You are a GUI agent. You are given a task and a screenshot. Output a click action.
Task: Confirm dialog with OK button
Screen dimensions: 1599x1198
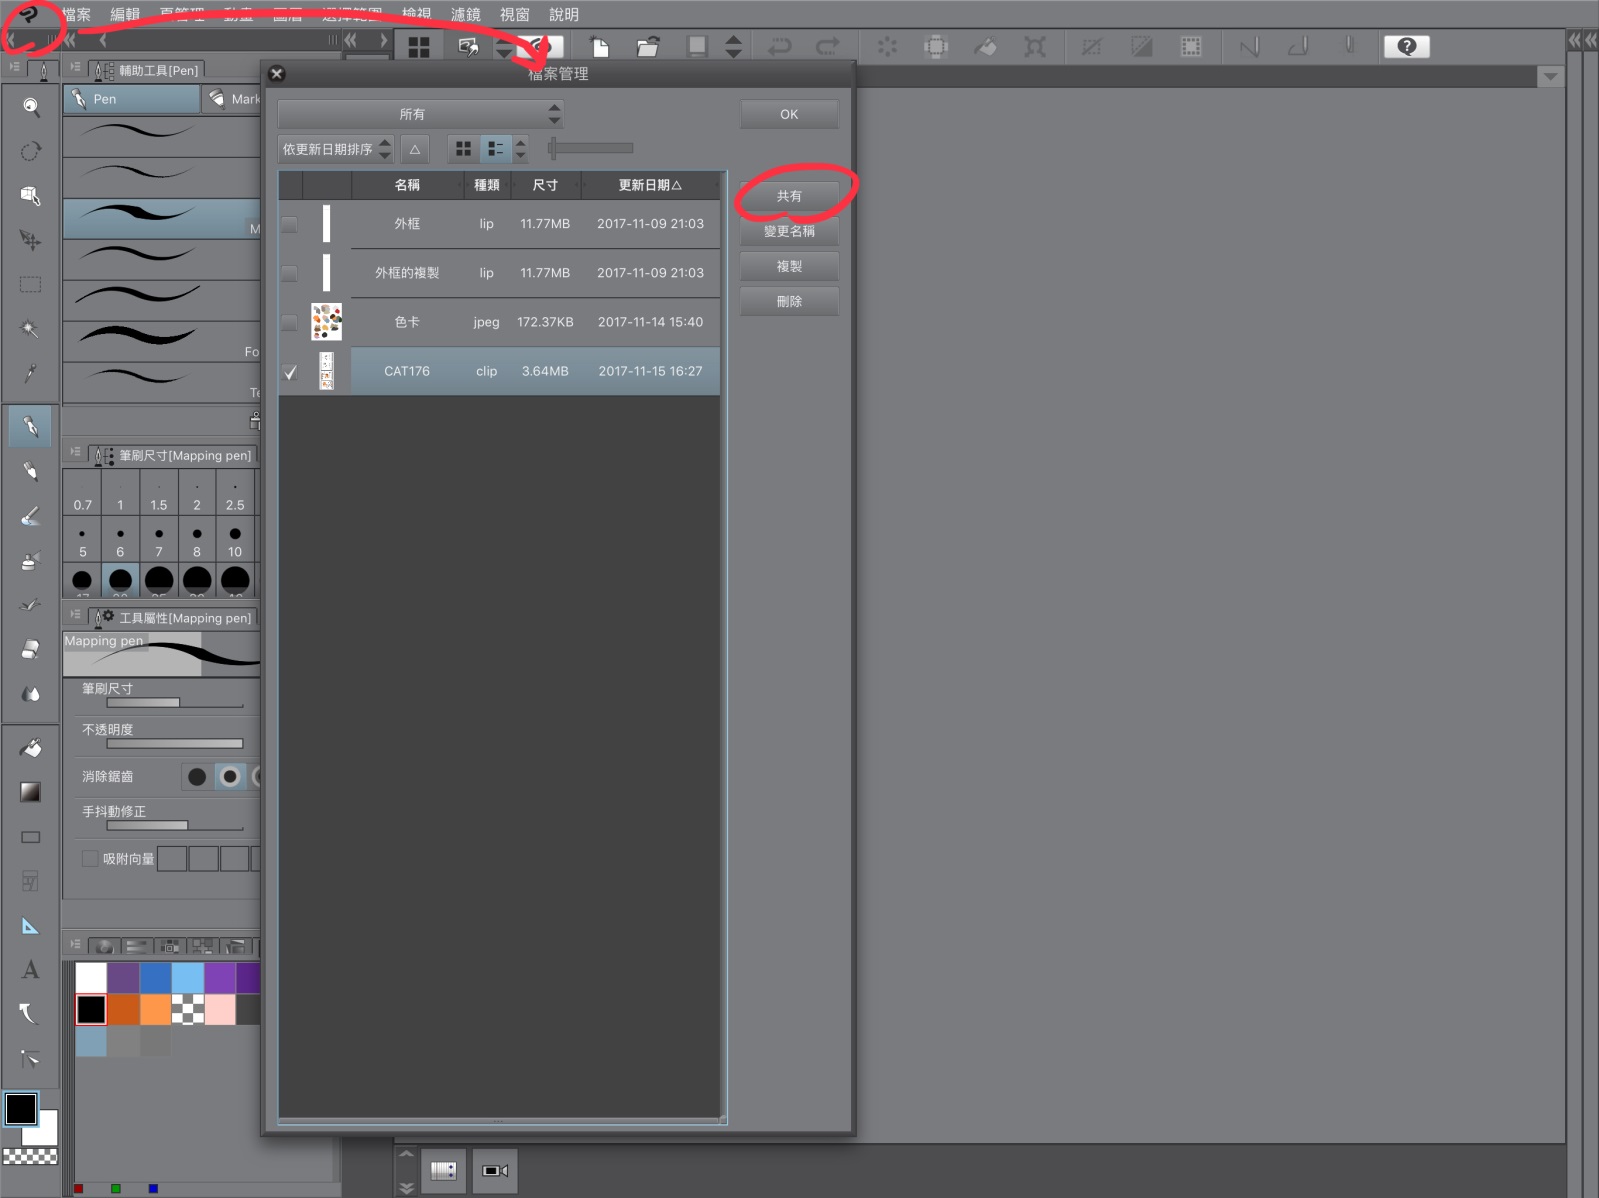pyautogui.click(x=789, y=115)
